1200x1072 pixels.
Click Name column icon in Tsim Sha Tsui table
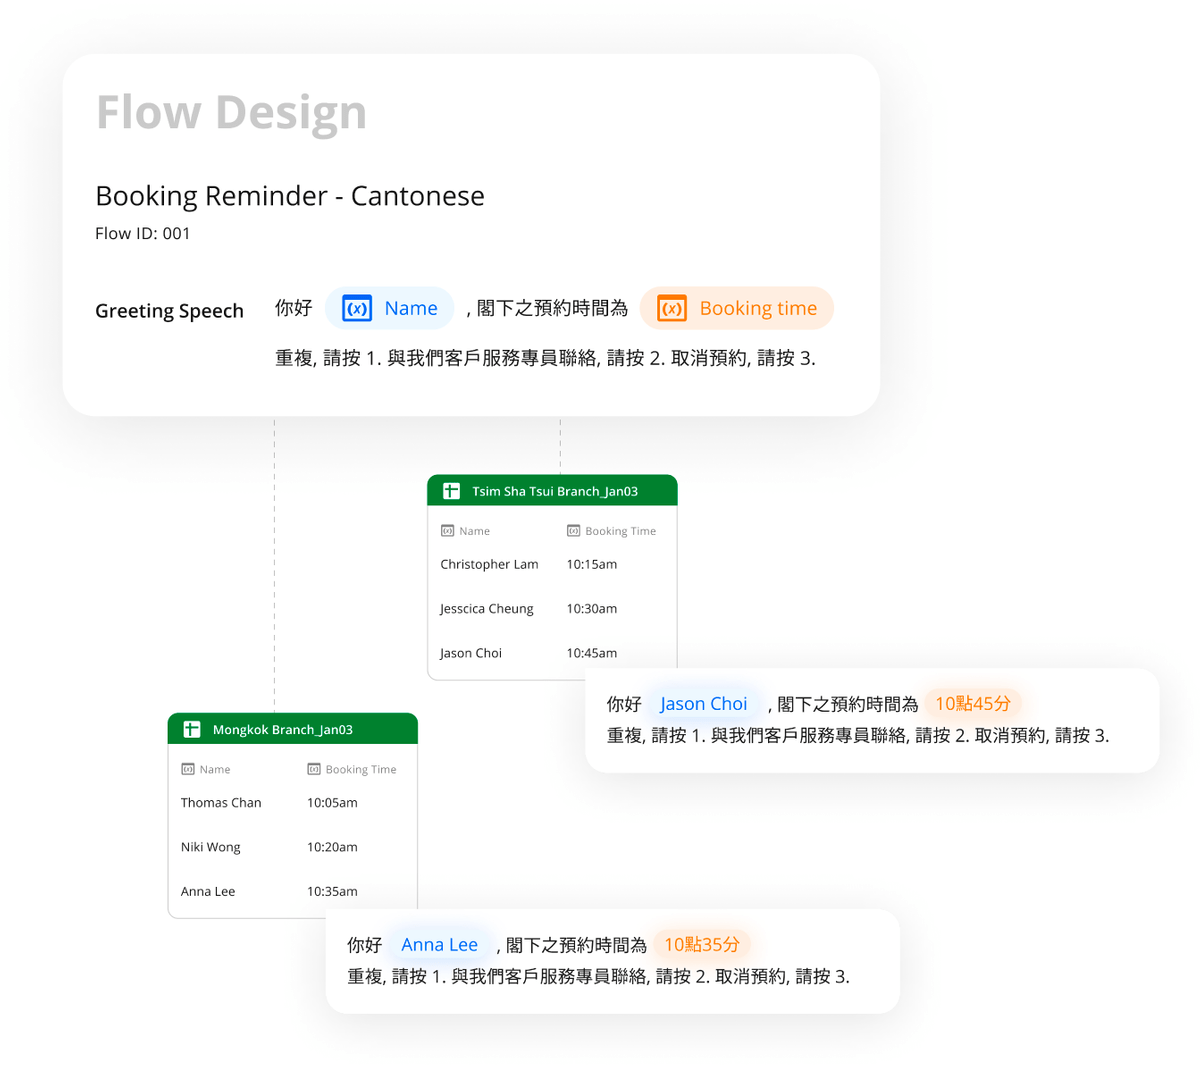[x=447, y=531]
